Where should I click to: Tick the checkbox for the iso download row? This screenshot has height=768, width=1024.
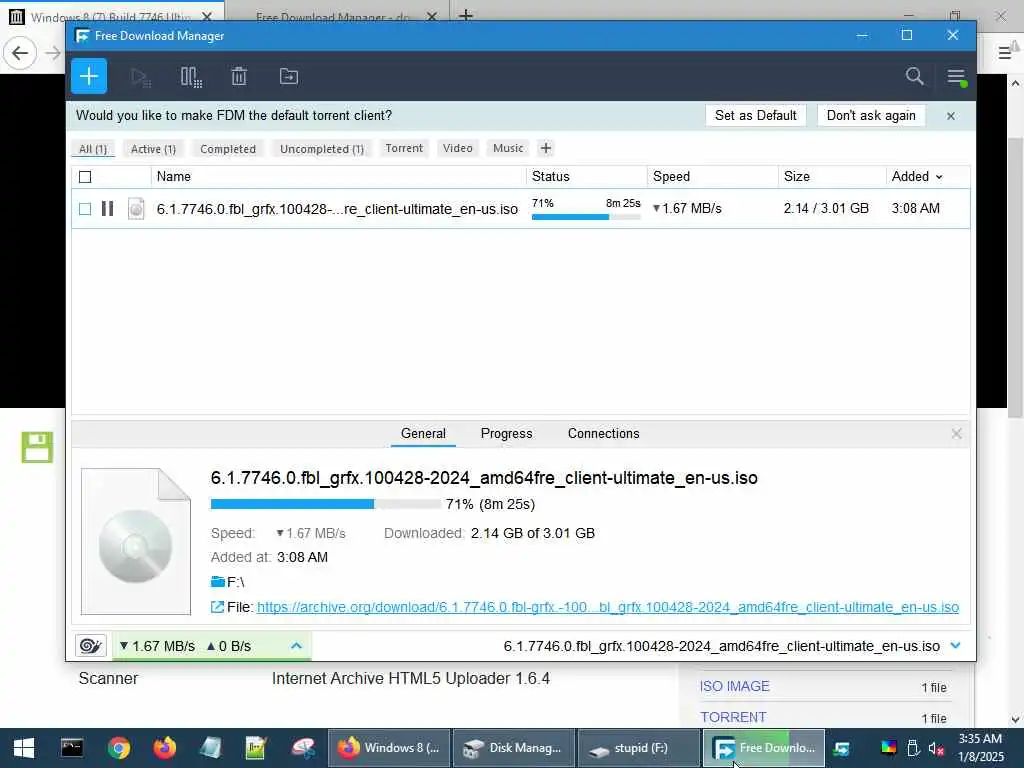pyautogui.click(x=85, y=209)
